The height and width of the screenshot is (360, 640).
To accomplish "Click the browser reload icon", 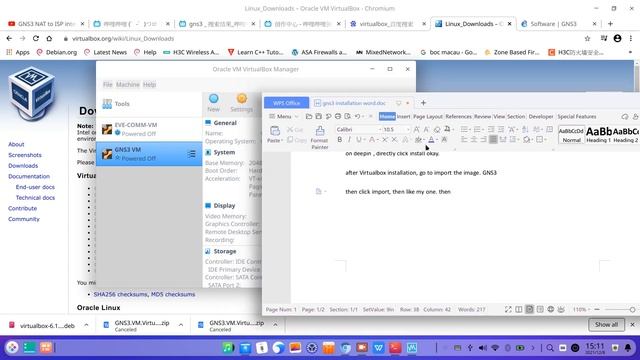I will [x=36, y=38].
